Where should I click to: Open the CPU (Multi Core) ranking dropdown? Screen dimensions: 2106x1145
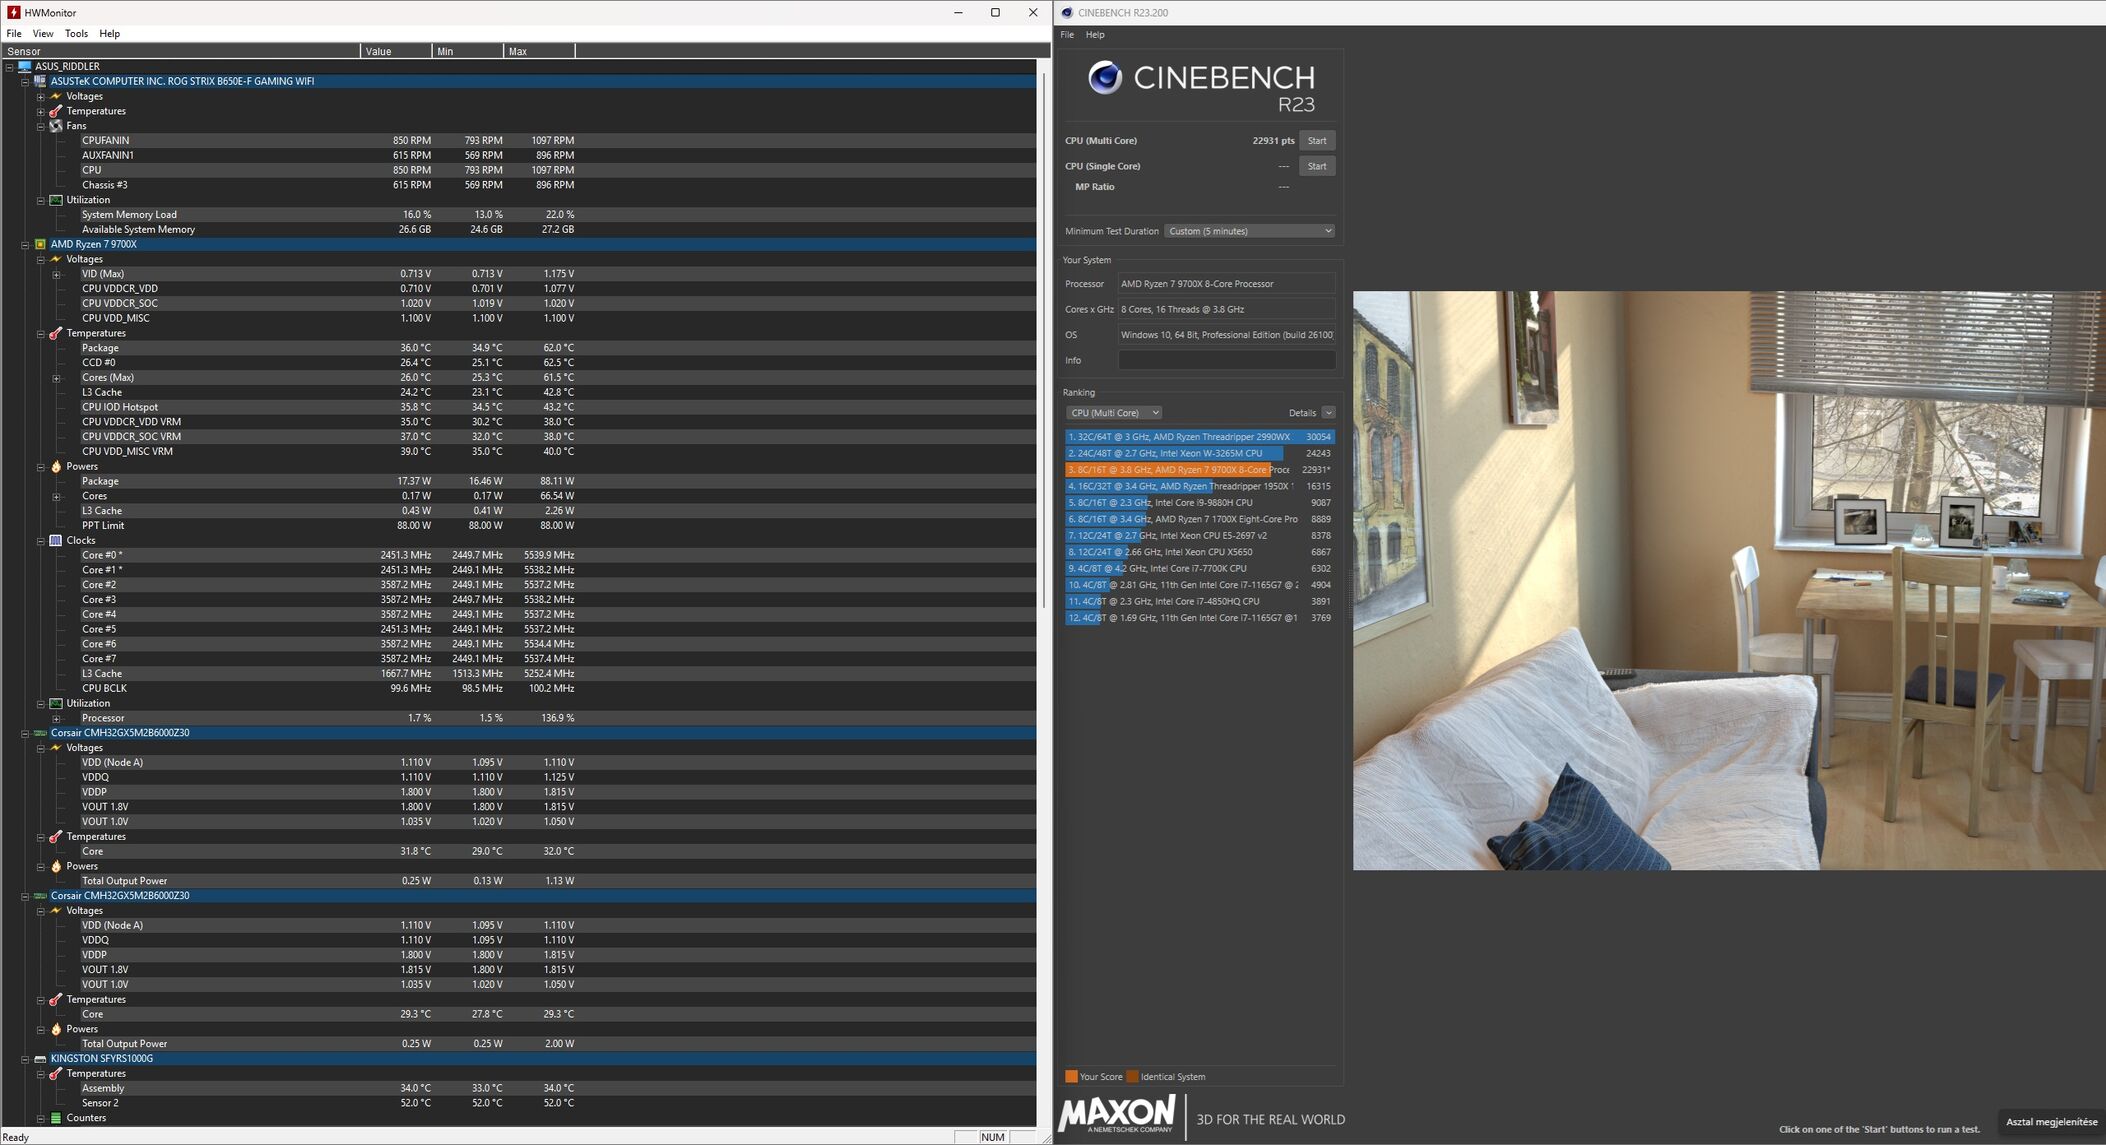[1113, 413]
